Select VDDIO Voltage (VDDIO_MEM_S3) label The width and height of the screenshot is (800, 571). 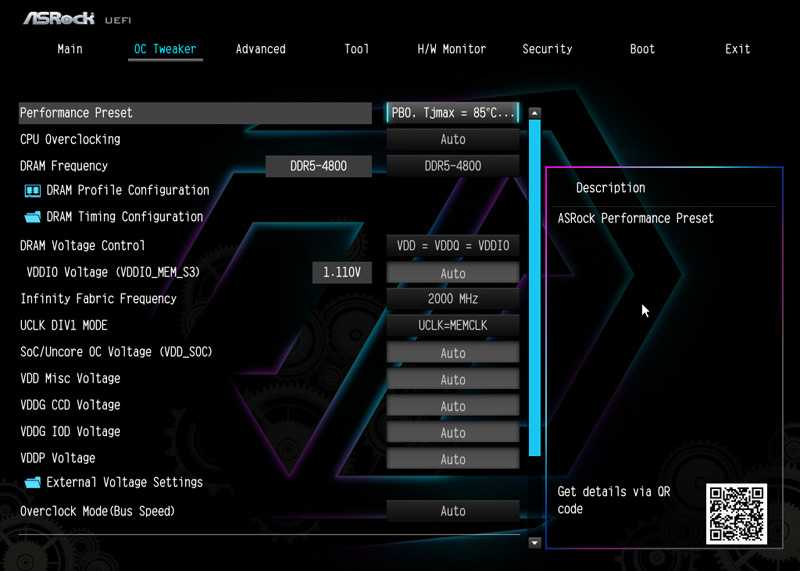click(x=113, y=272)
